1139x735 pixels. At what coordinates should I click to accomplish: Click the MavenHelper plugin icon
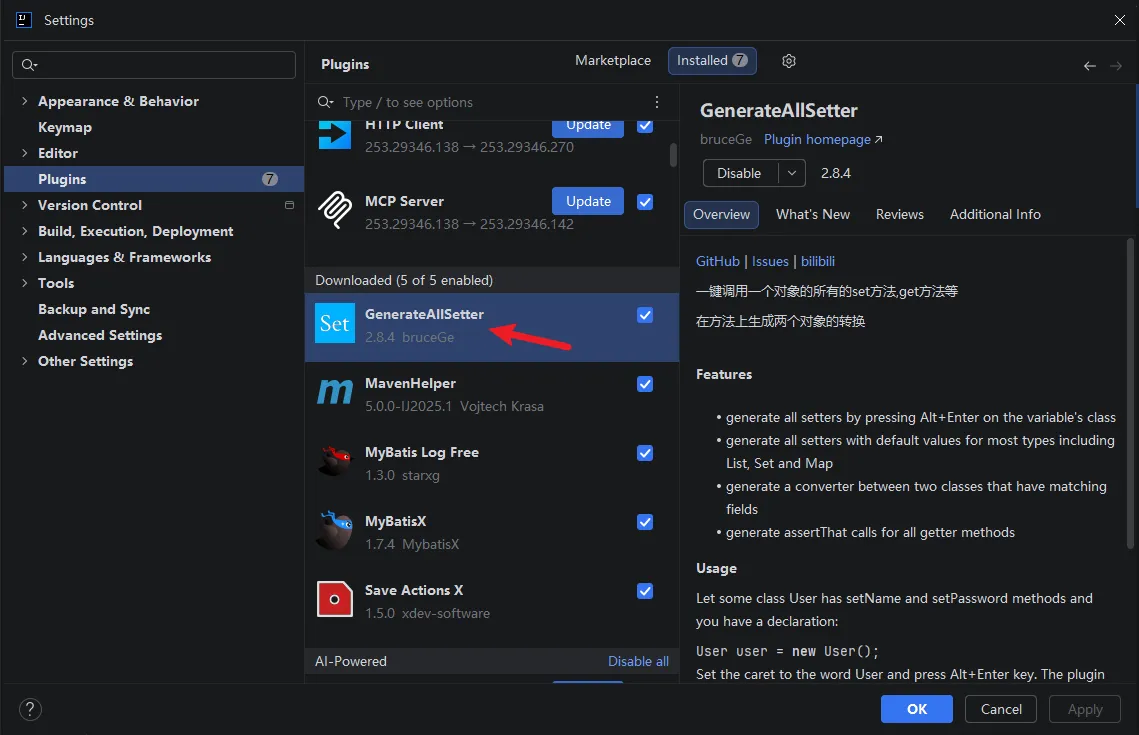335,392
